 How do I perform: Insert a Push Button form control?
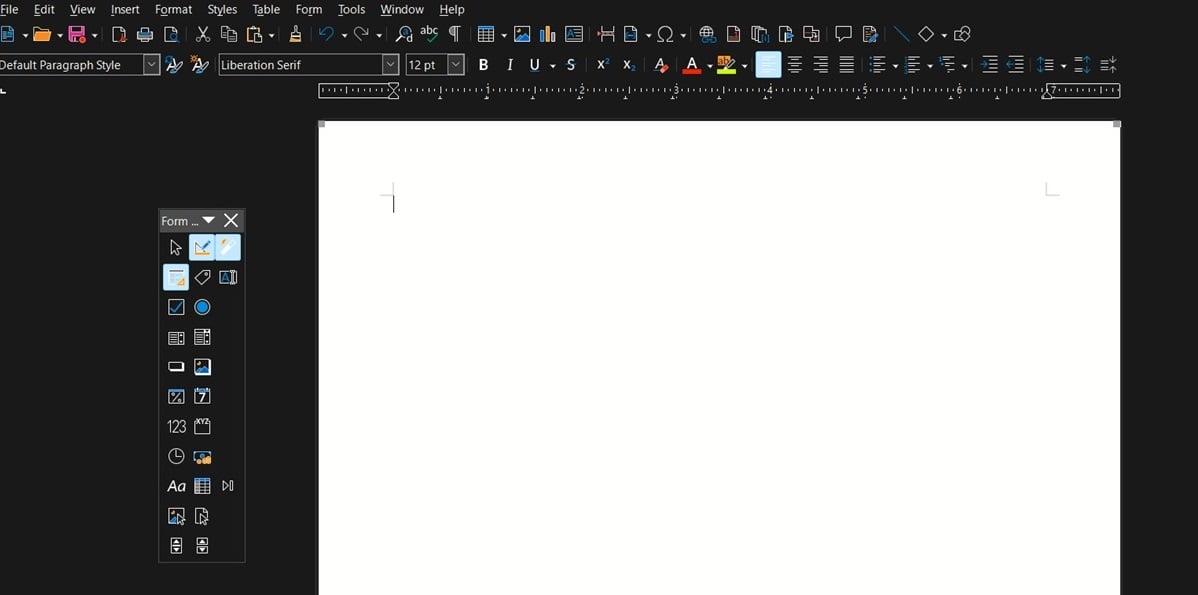pyautogui.click(x=176, y=367)
